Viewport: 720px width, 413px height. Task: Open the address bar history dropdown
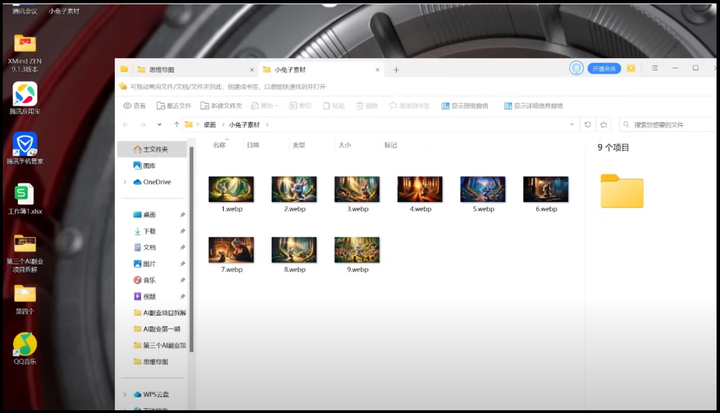[572, 124]
